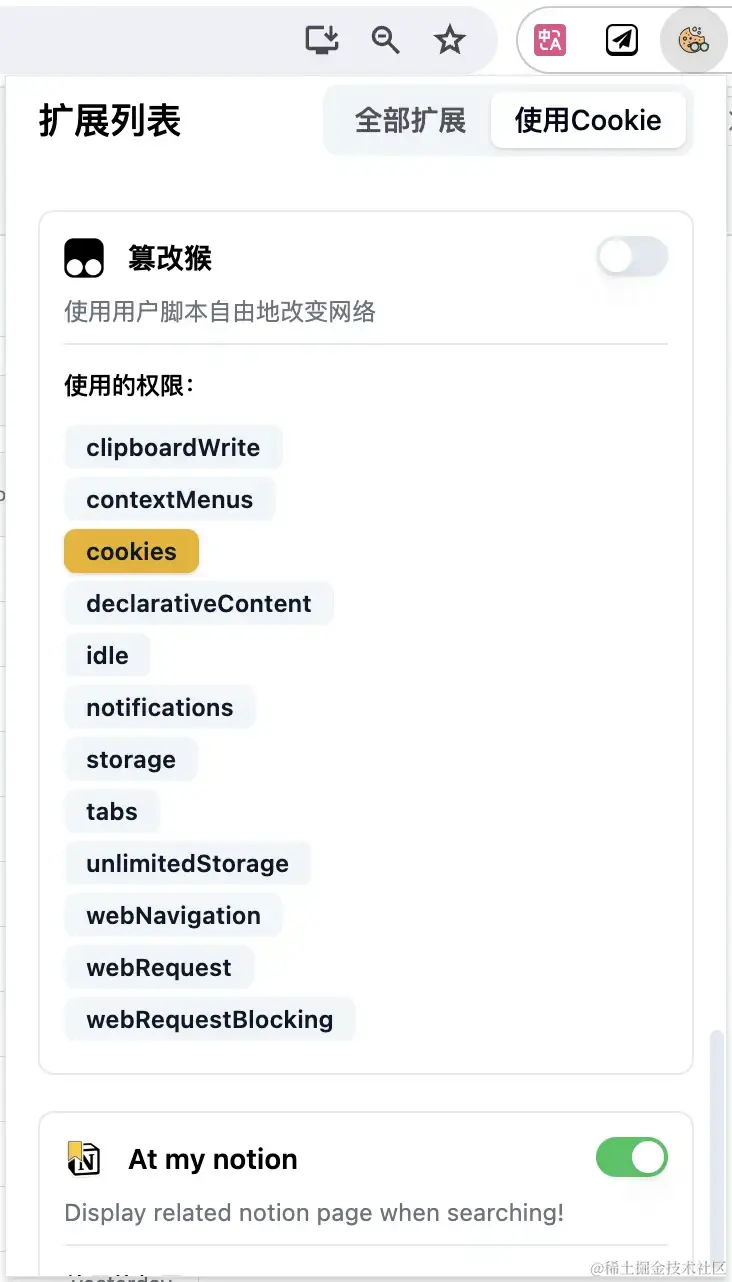Click the At my notion extension icon
The image size is (732, 1282).
point(84,1158)
